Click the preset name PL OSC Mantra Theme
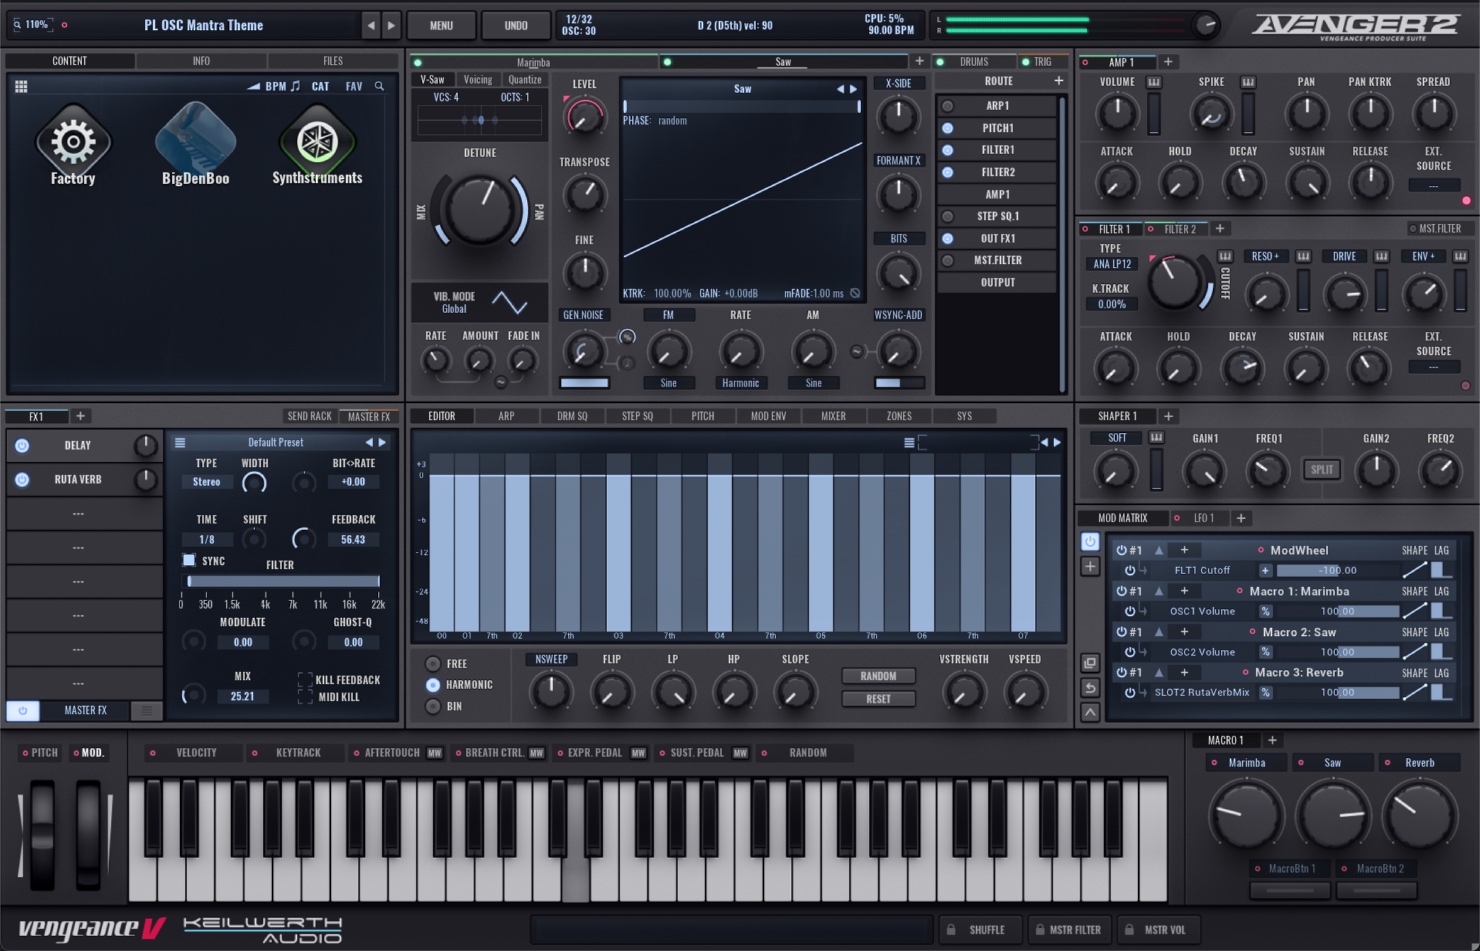 tap(204, 25)
